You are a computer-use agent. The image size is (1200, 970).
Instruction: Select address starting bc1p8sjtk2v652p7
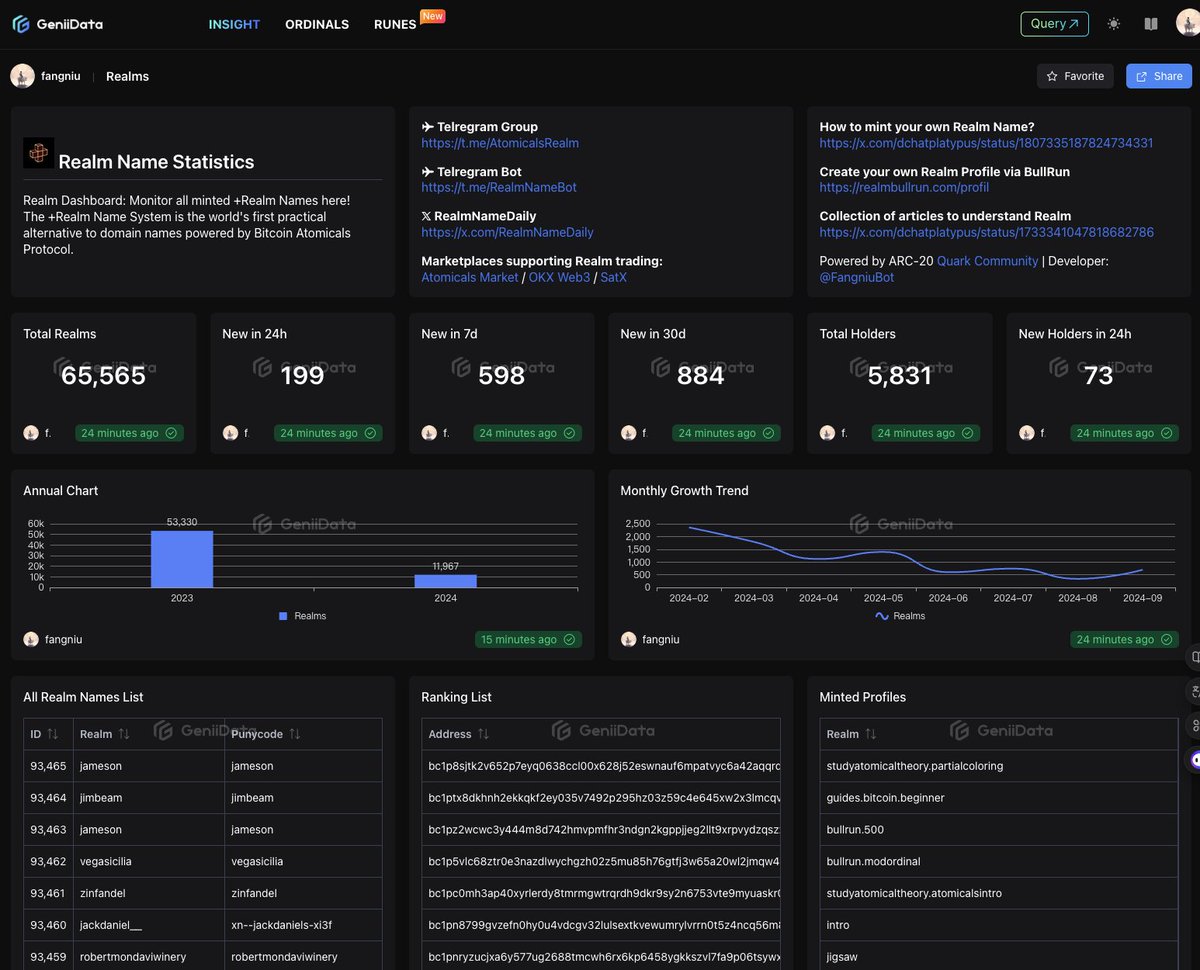601,766
